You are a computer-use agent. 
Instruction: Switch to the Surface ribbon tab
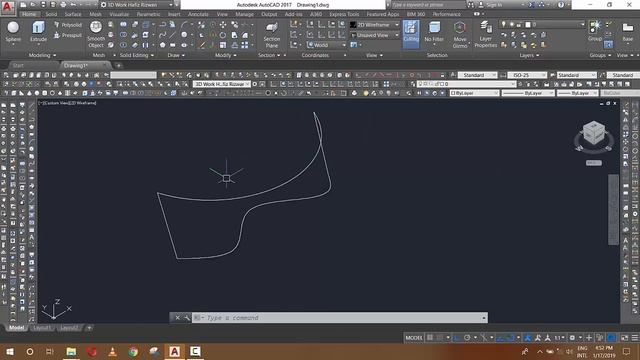click(x=73, y=14)
